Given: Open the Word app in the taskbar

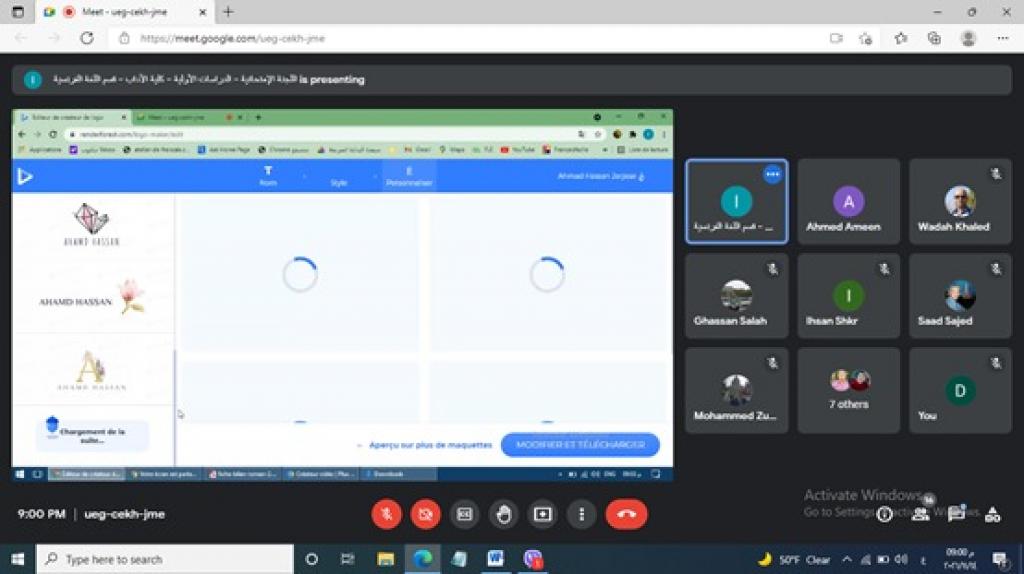Looking at the screenshot, I should [x=495, y=559].
